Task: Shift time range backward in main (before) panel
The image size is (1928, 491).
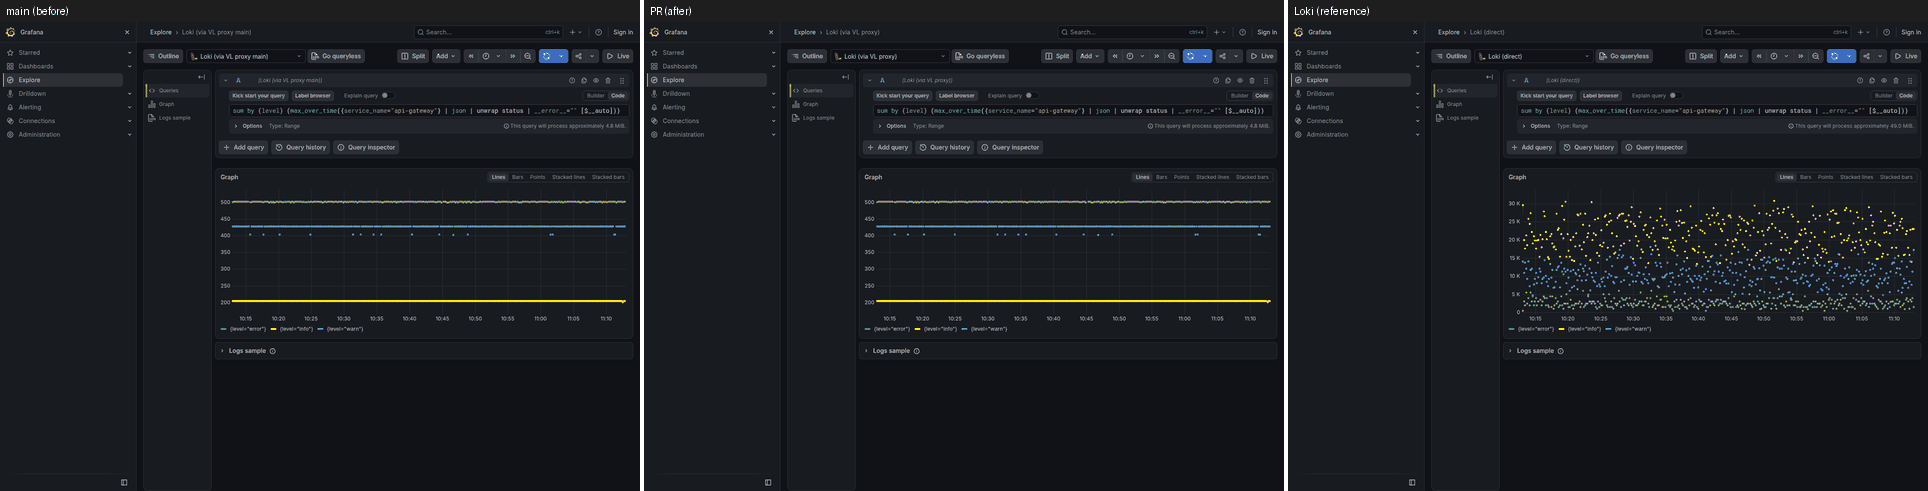Action: pos(471,56)
